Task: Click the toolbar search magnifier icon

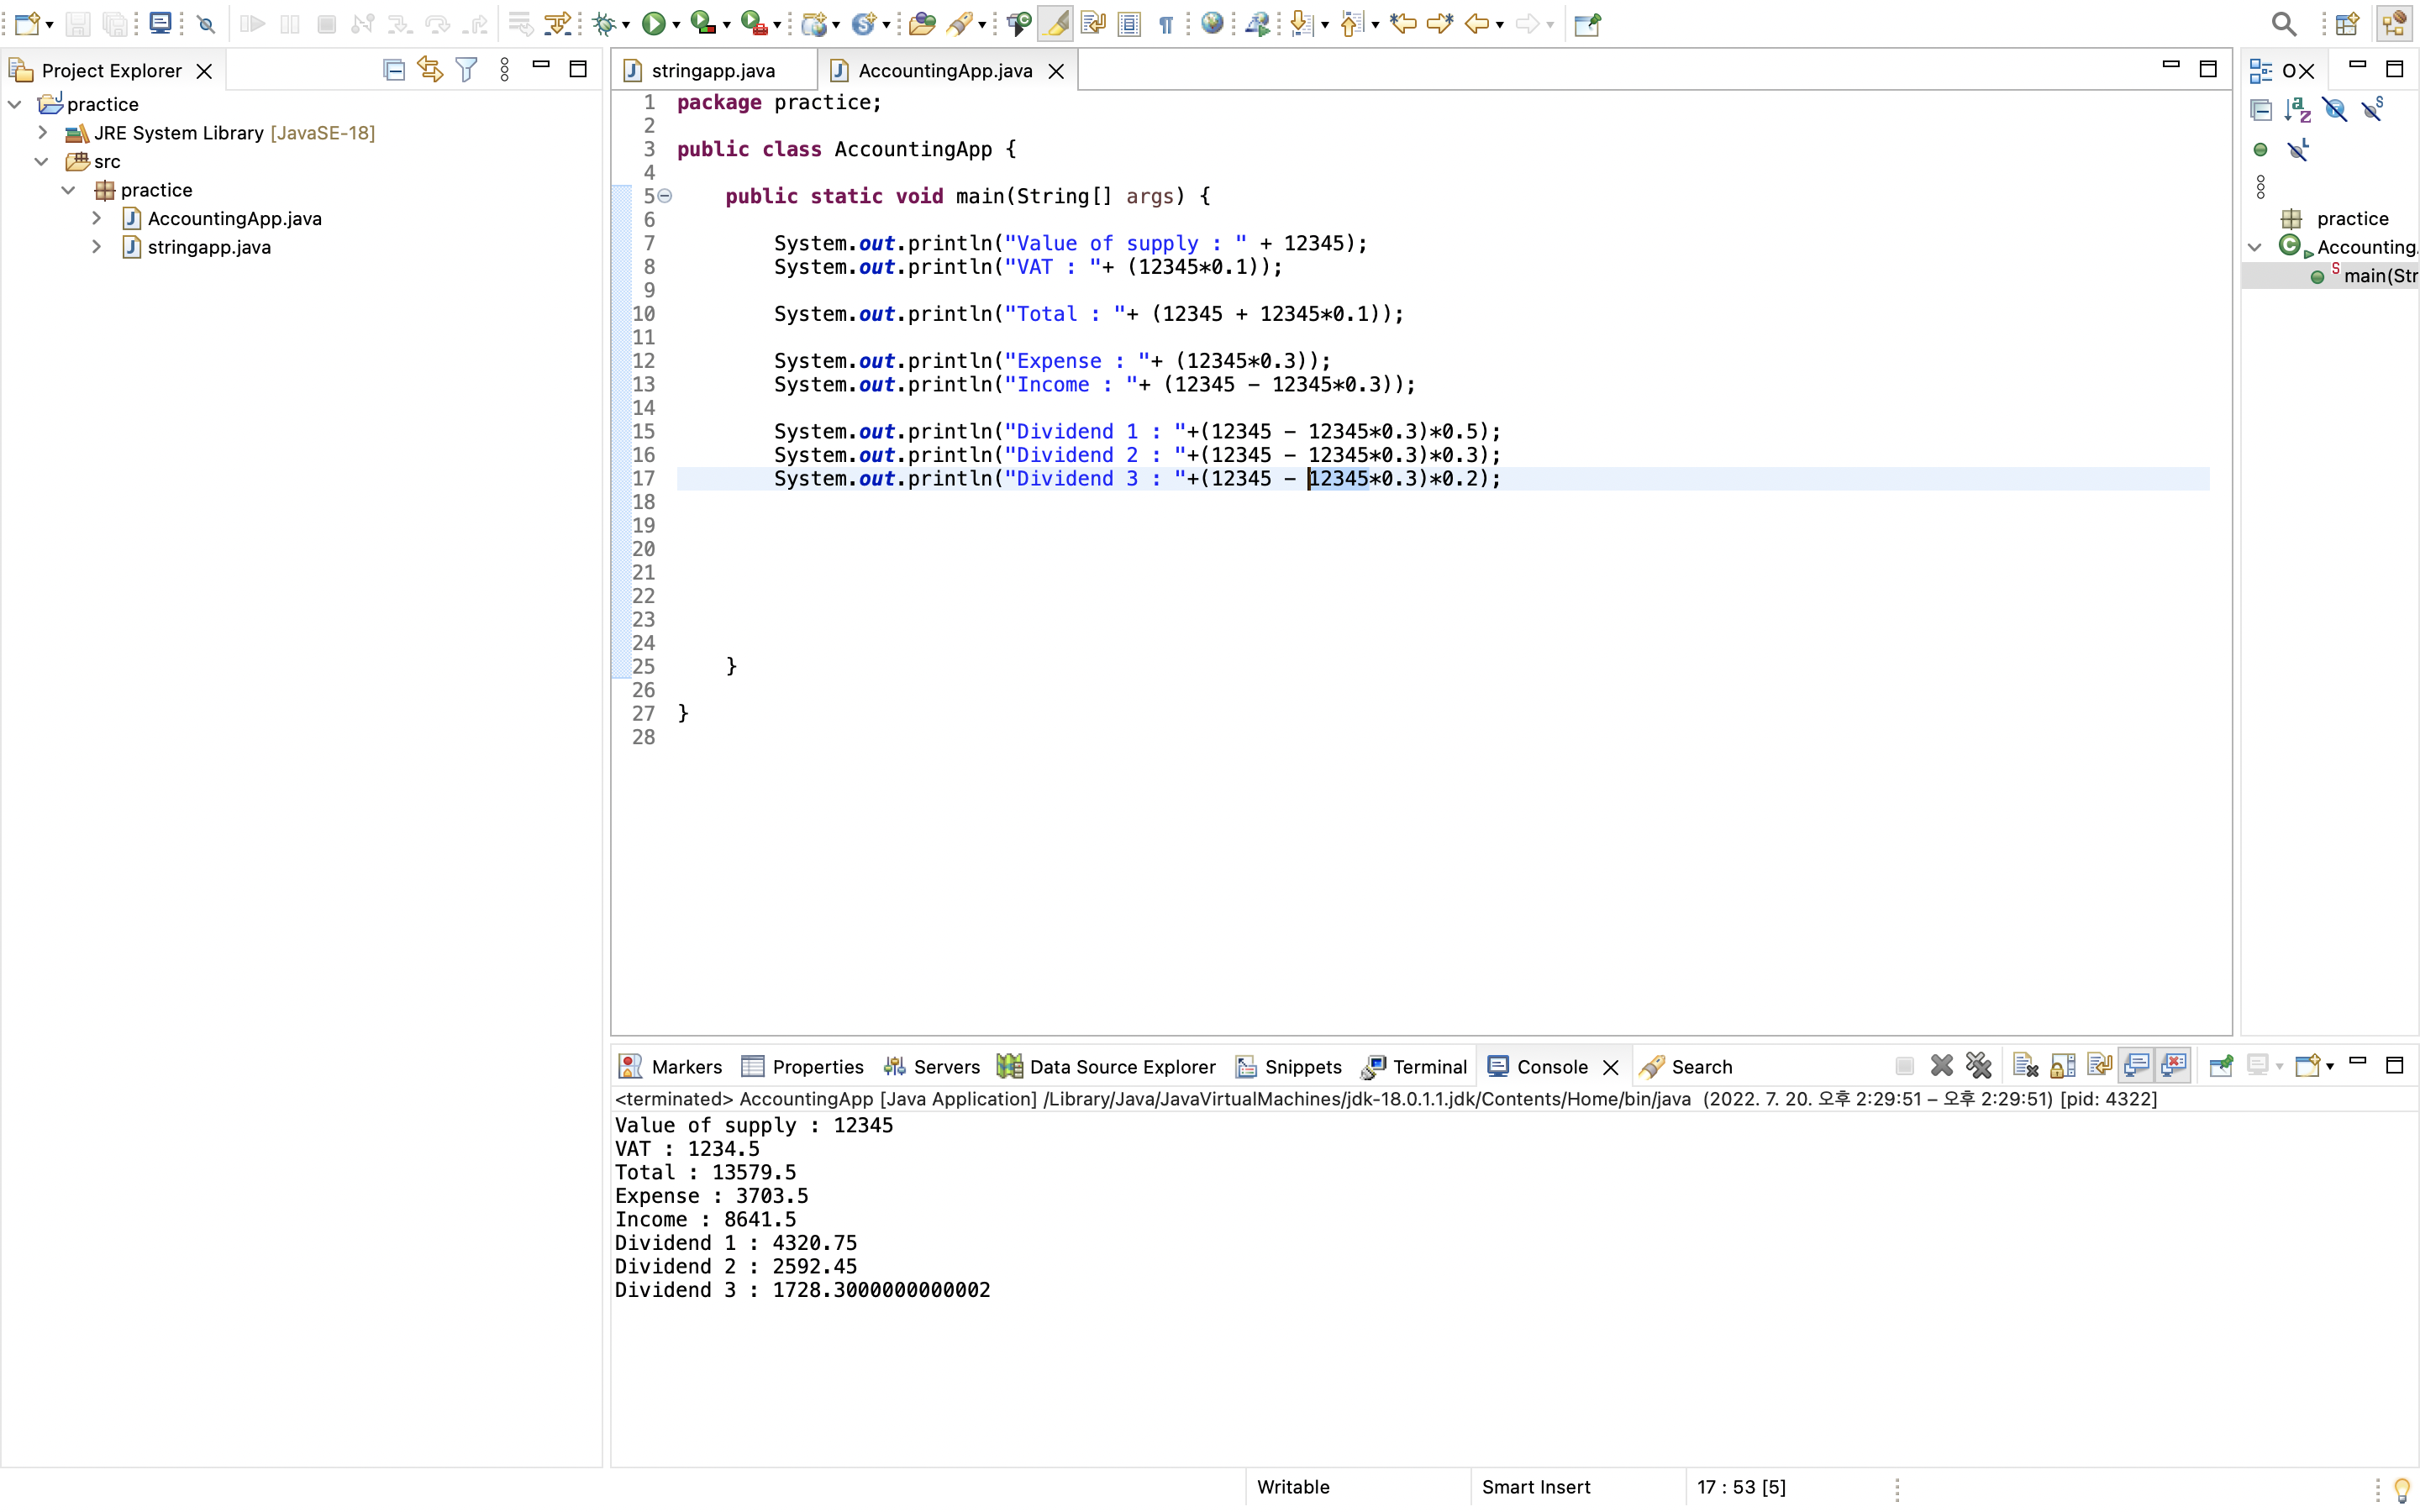Action: tap(2283, 24)
